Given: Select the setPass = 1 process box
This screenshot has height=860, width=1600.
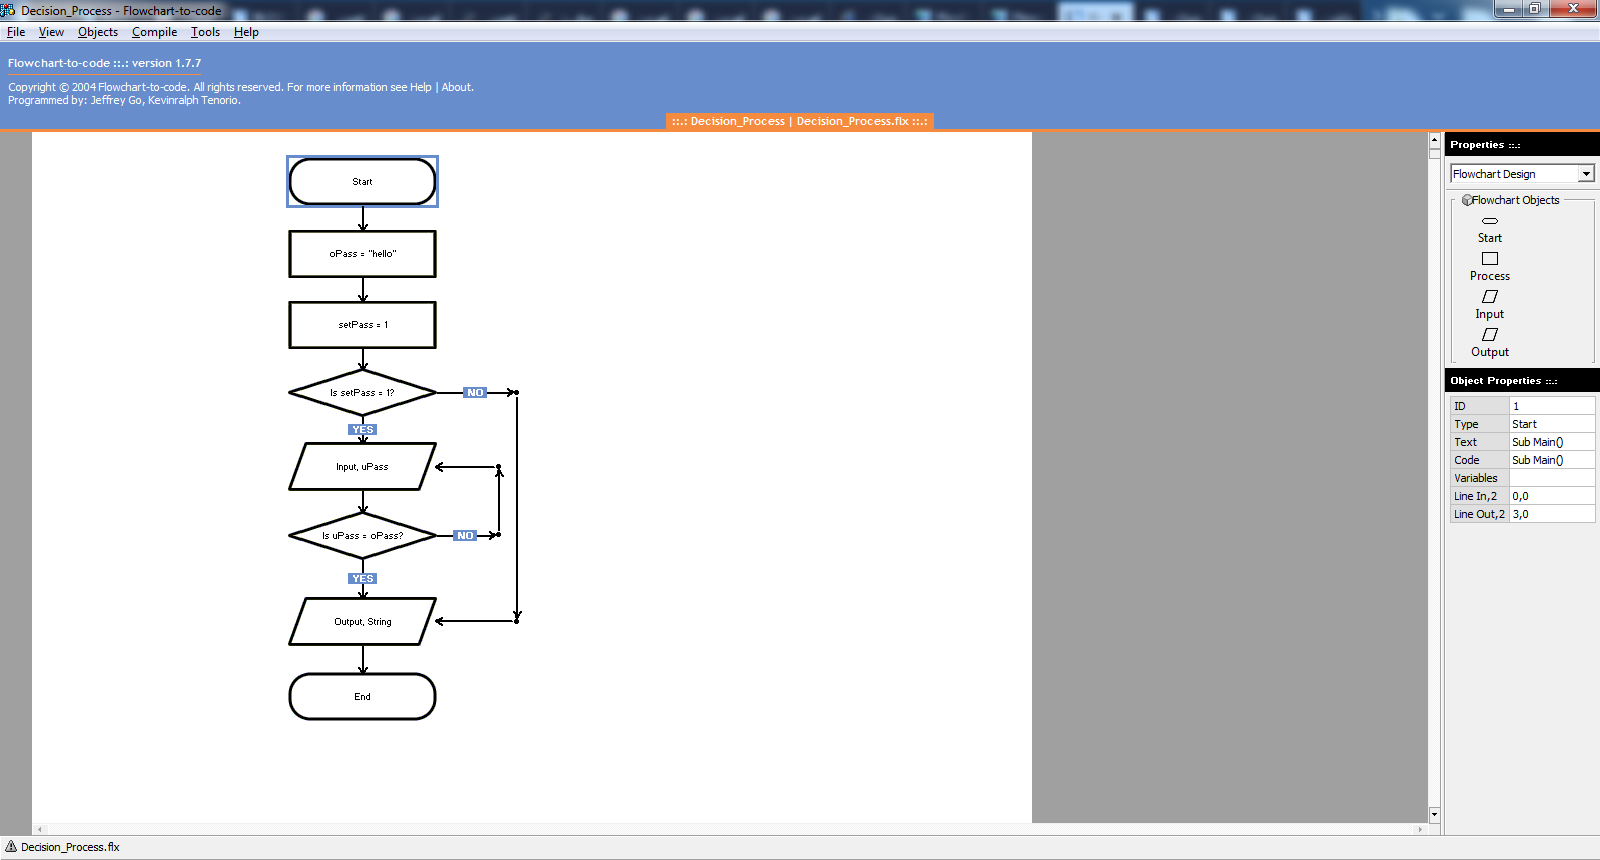Looking at the screenshot, I should [x=362, y=325].
